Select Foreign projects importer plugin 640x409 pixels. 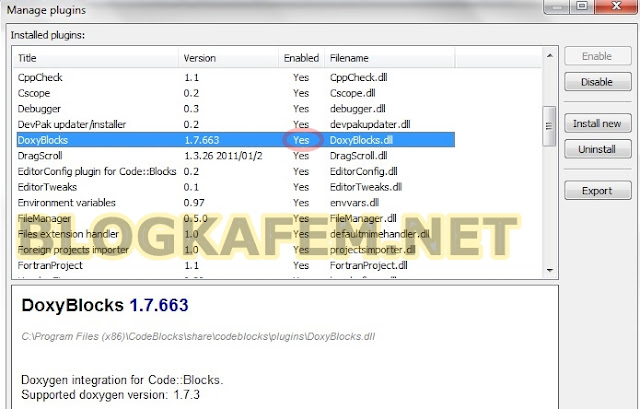pyautogui.click(x=236, y=249)
